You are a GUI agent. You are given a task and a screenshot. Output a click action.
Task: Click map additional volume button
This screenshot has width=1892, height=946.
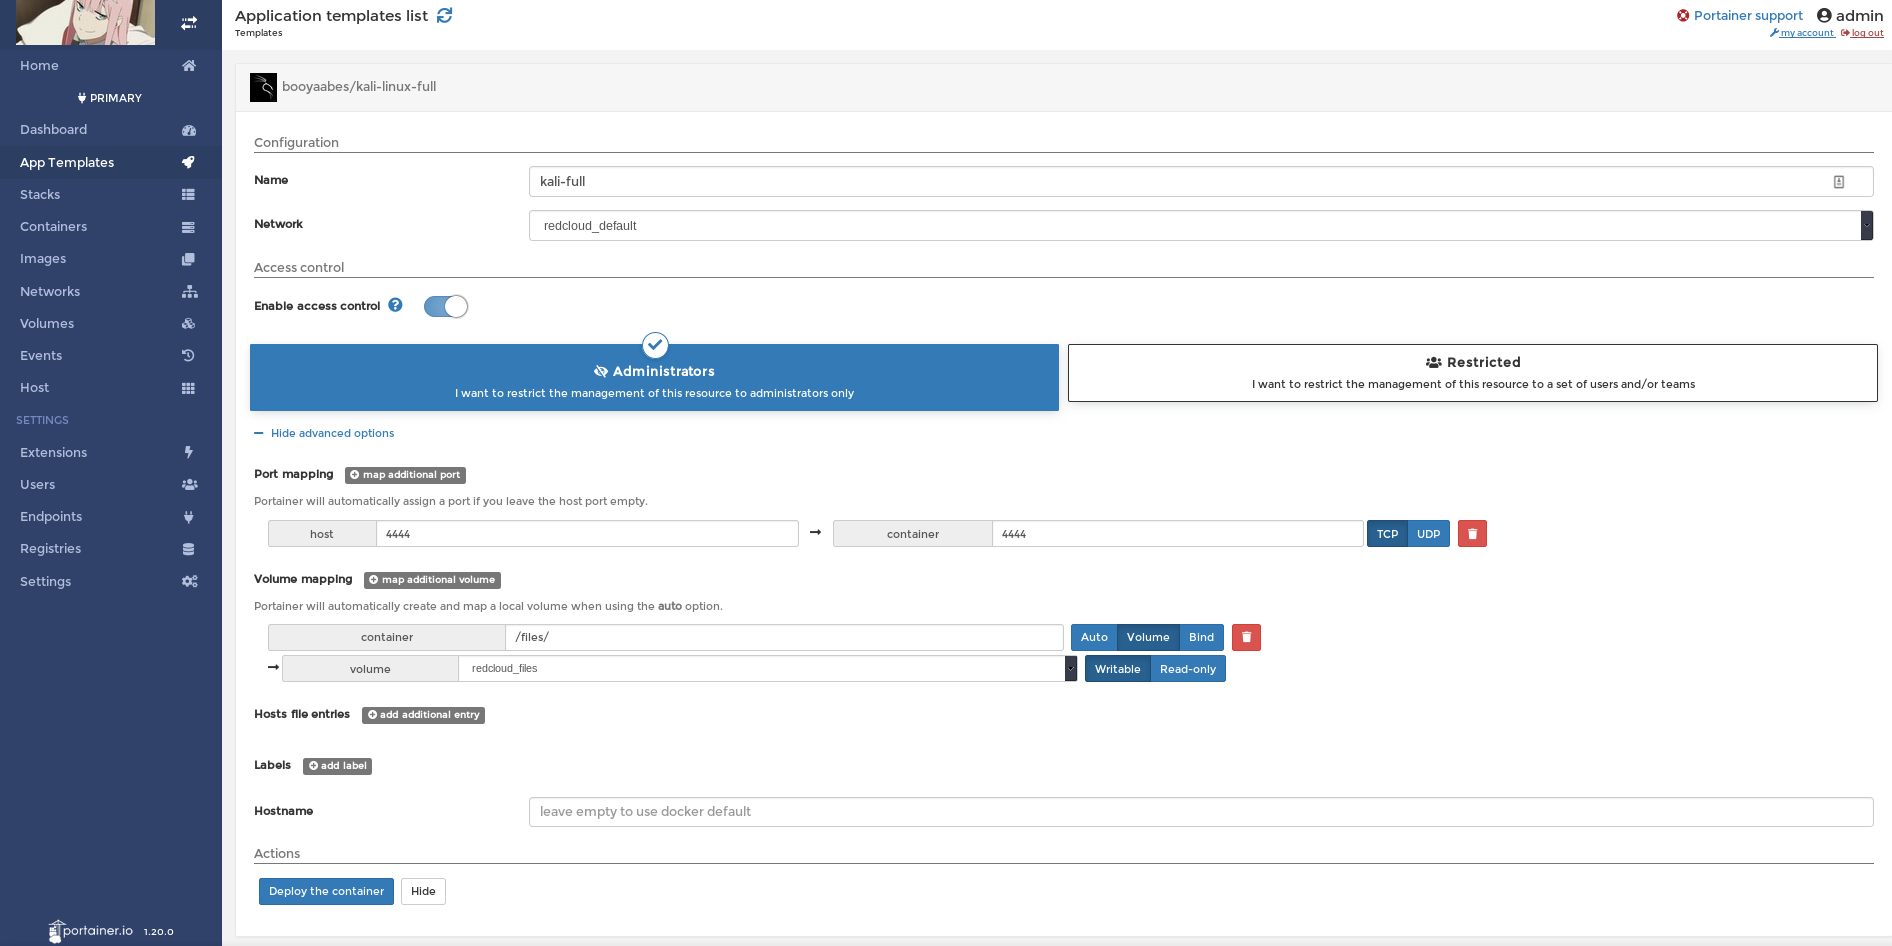432,580
